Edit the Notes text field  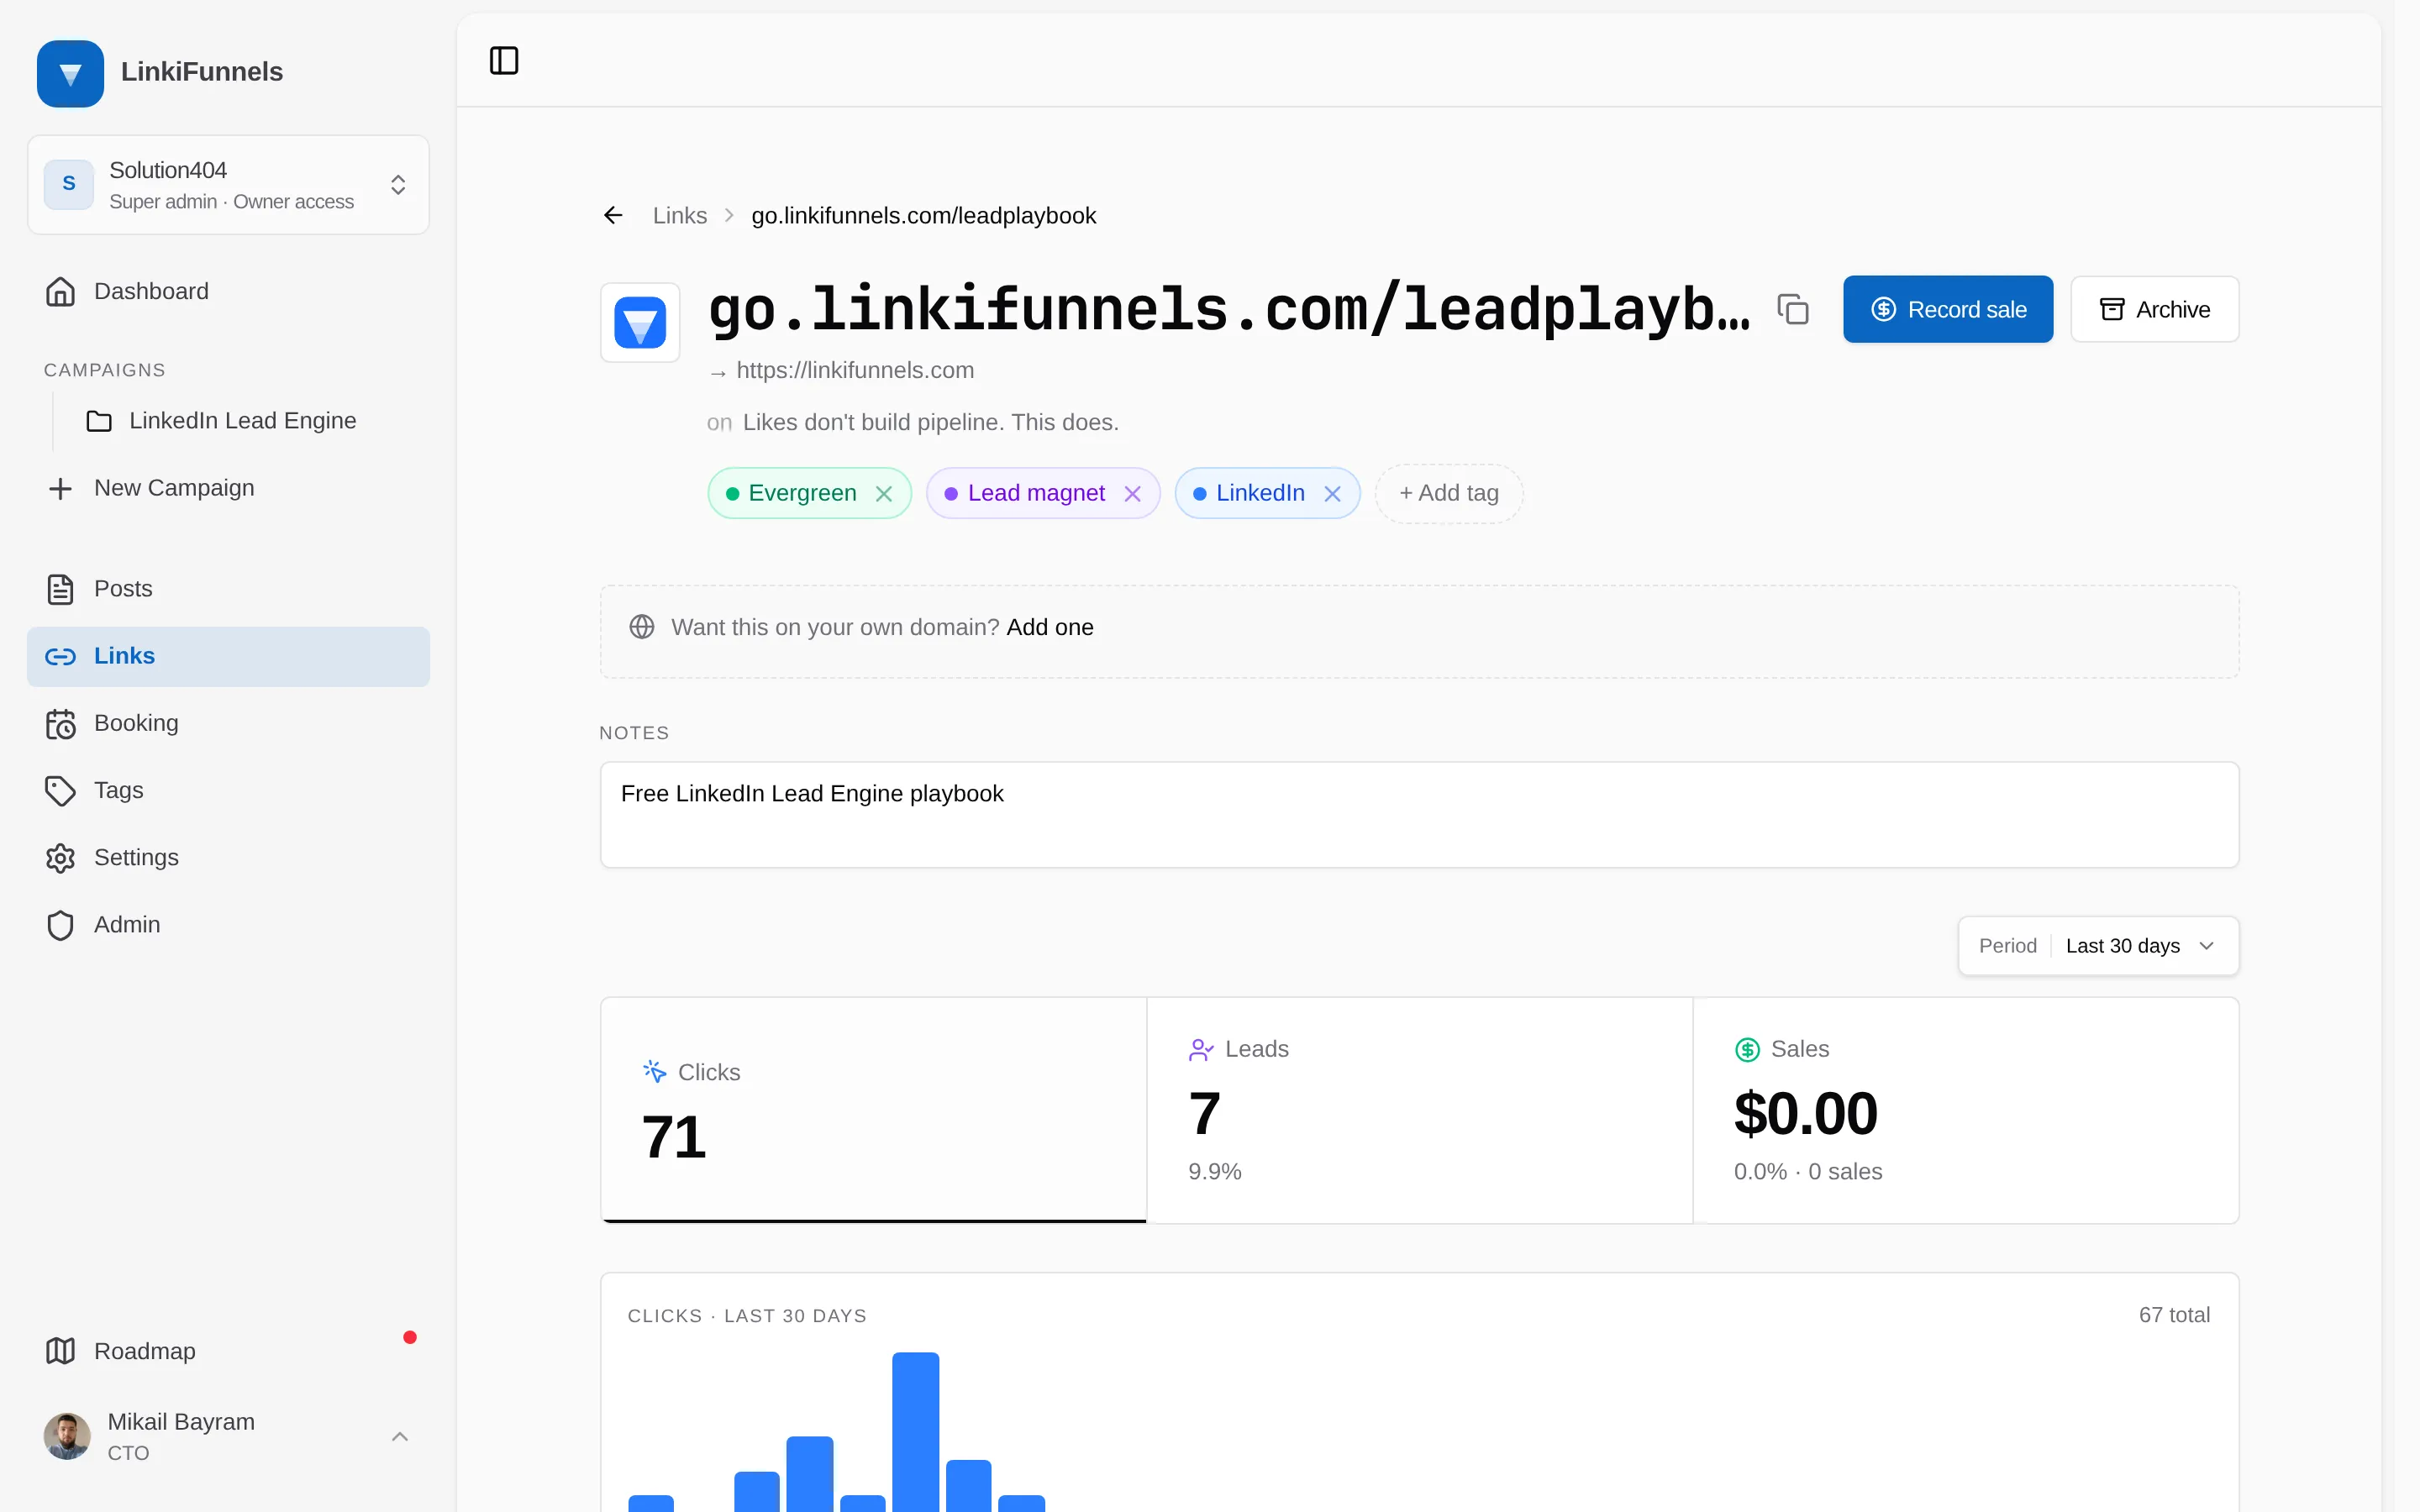(x=1419, y=815)
